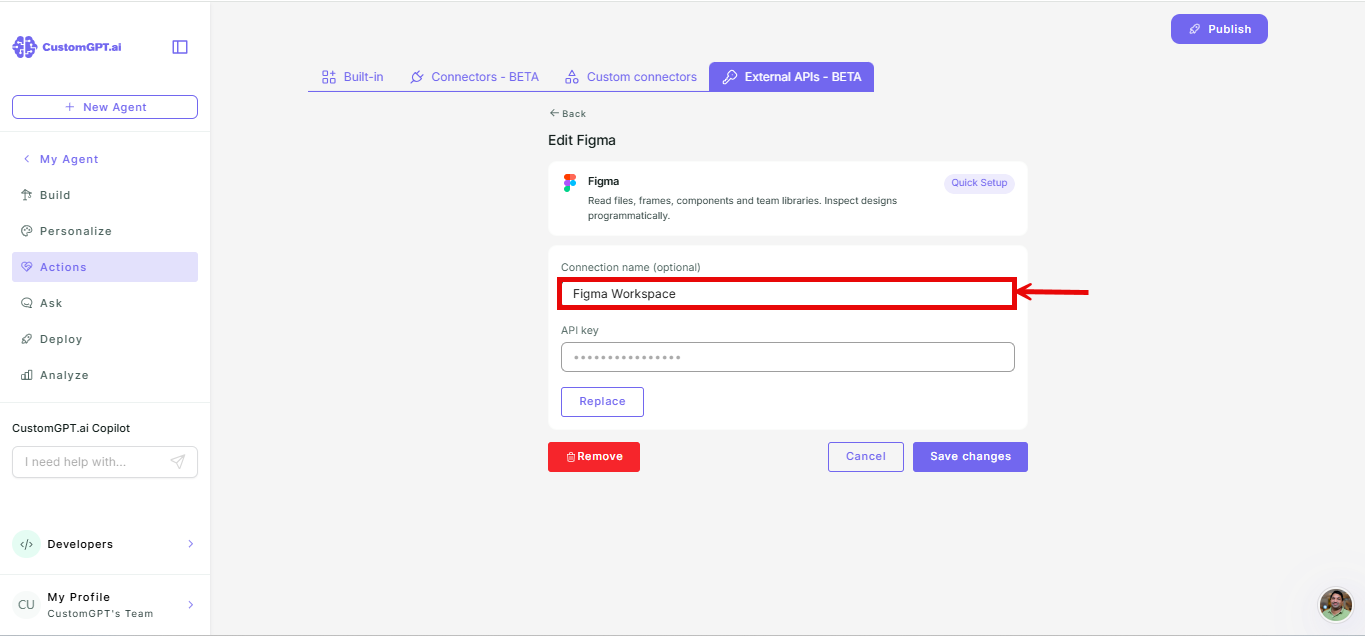
Task: Click the Analyze bar chart icon
Action: (27, 375)
